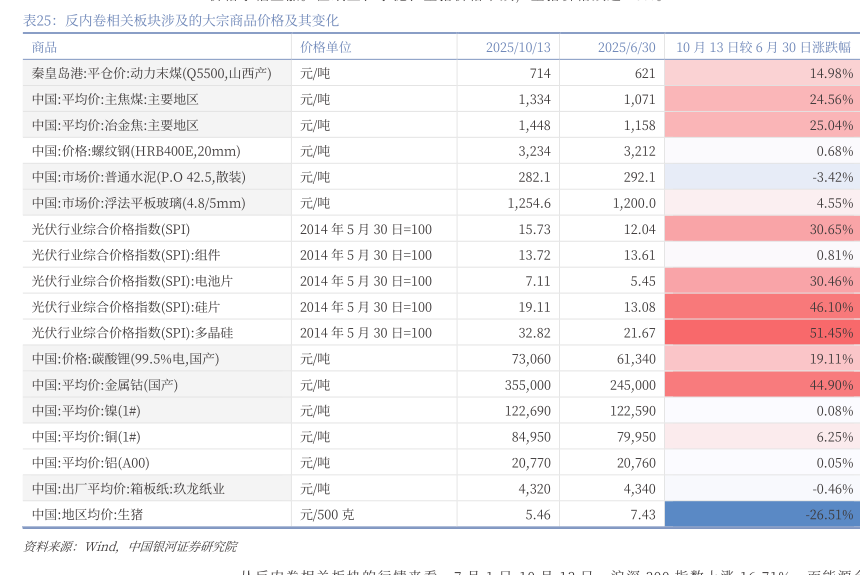Viewport: 860px width, 575px height.
Task: Click the 碳酸锂 (99.5%电,国产) row label
Action: [x=125, y=359]
